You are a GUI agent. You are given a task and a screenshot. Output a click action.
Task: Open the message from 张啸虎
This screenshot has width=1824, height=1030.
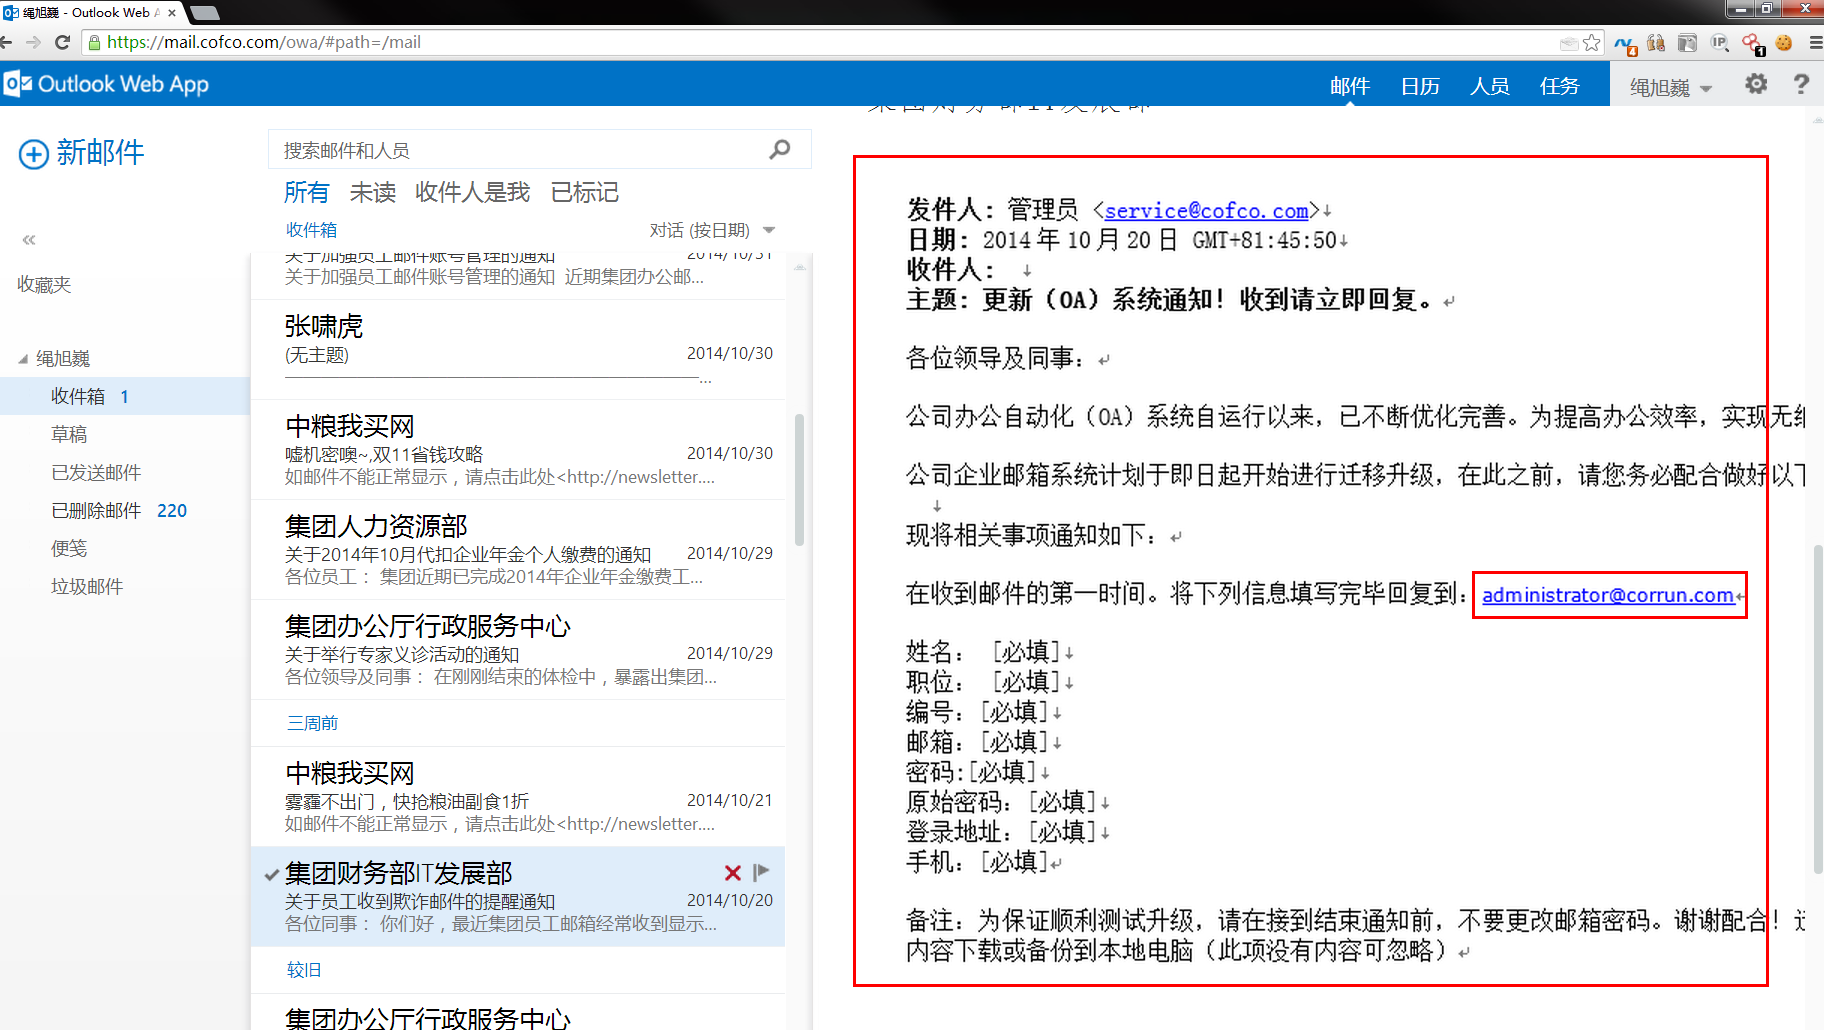(518, 350)
